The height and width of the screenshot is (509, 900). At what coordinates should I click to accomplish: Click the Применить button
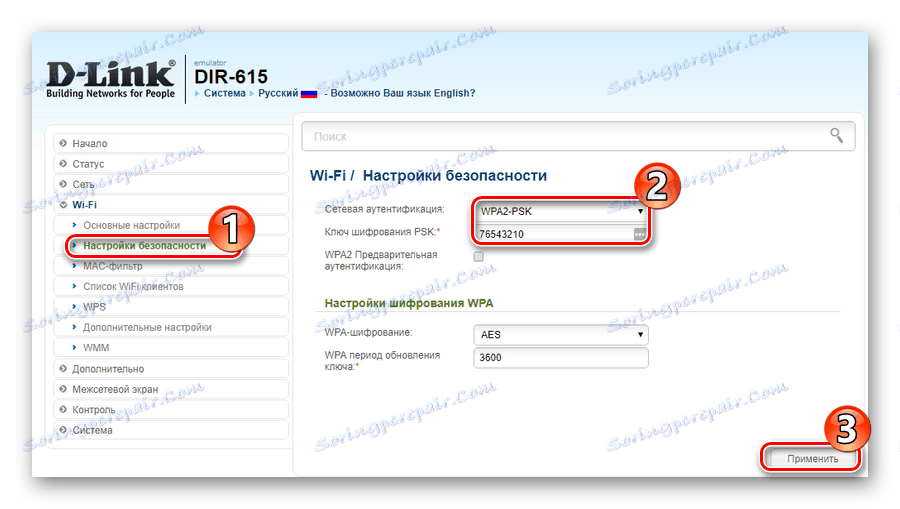click(812, 459)
